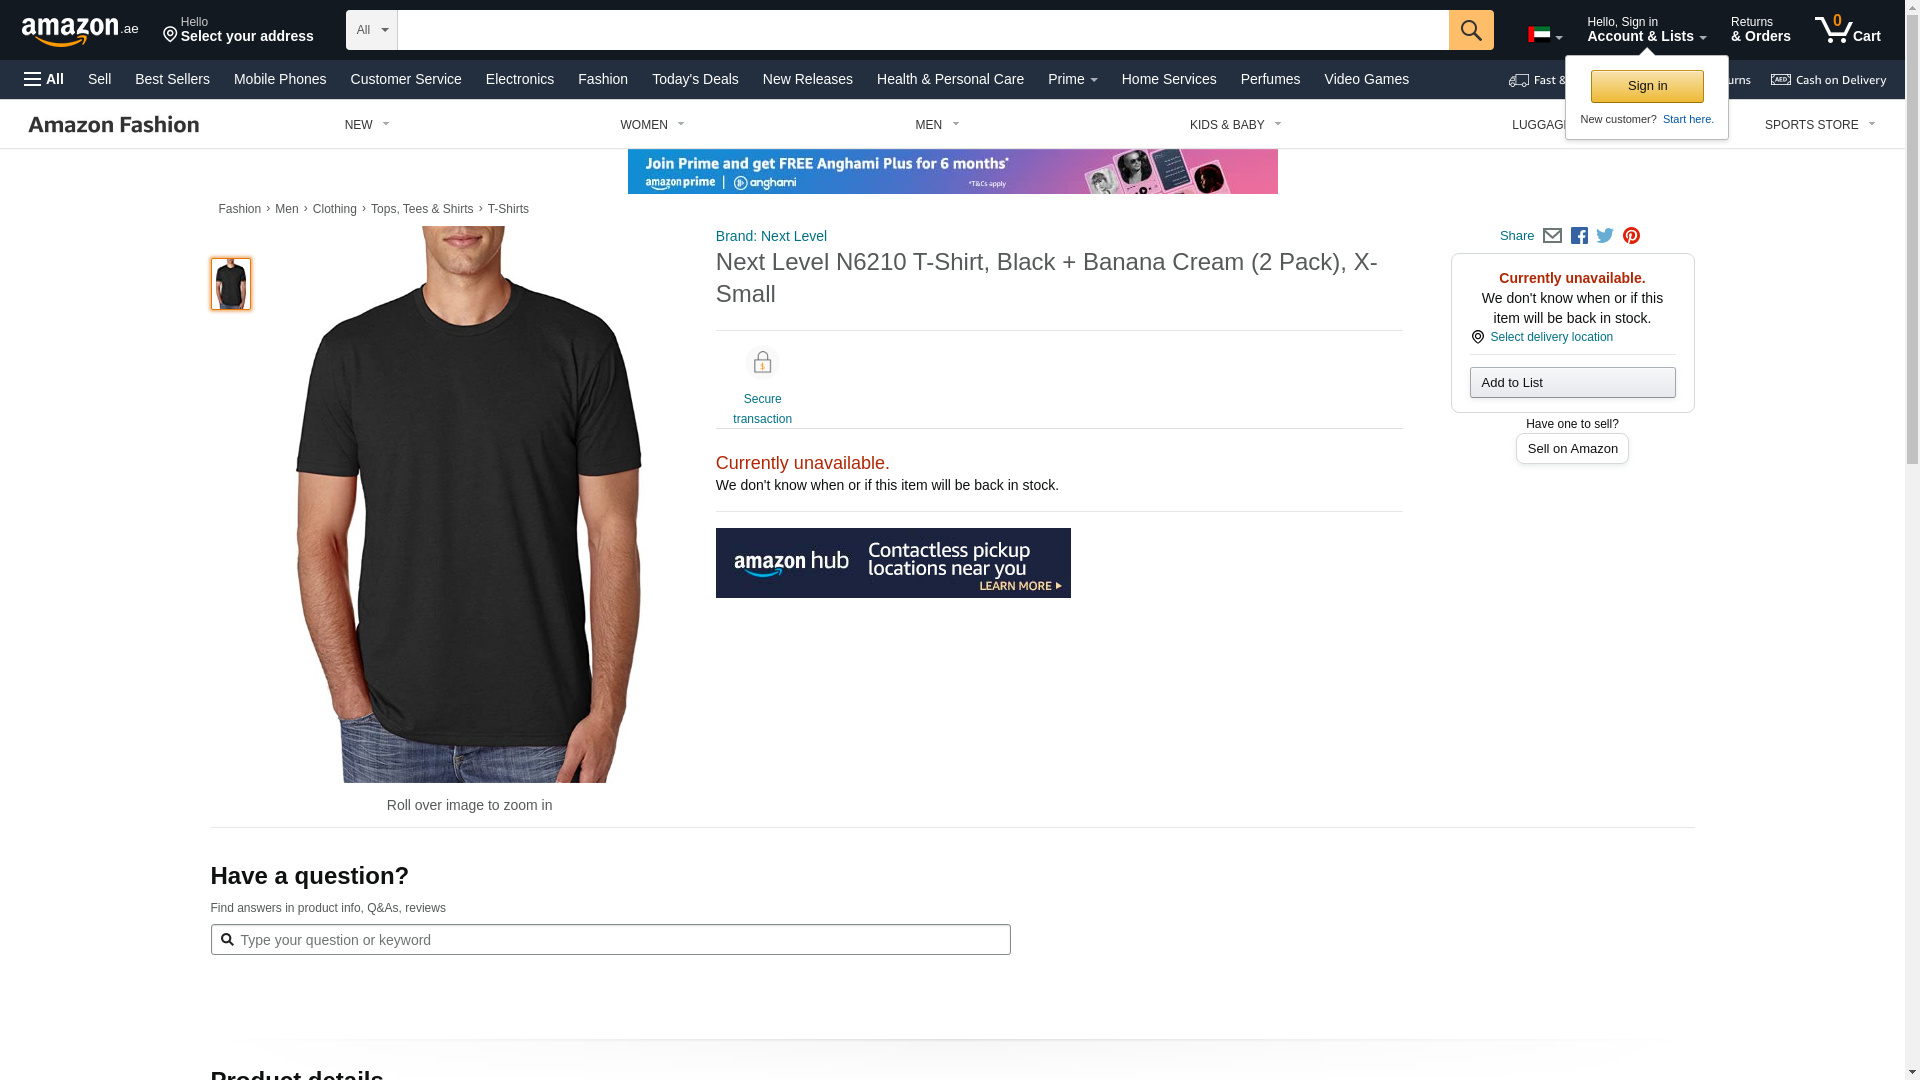This screenshot has width=1920, height=1080.
Task: Click the Sell on Amazon button
Action: pyautogui.click(x=1572, y=449)
